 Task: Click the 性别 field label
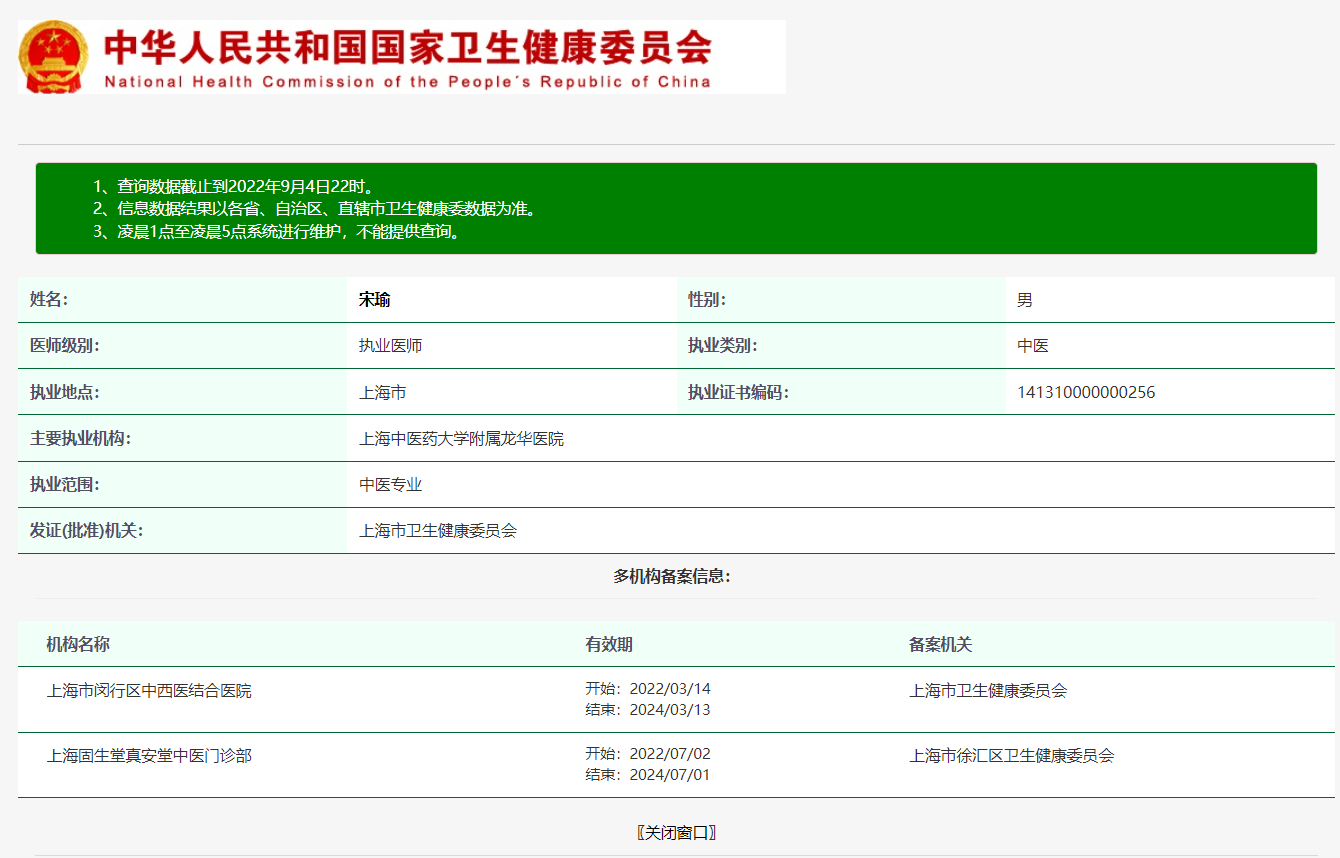click(x=707, y=300)
